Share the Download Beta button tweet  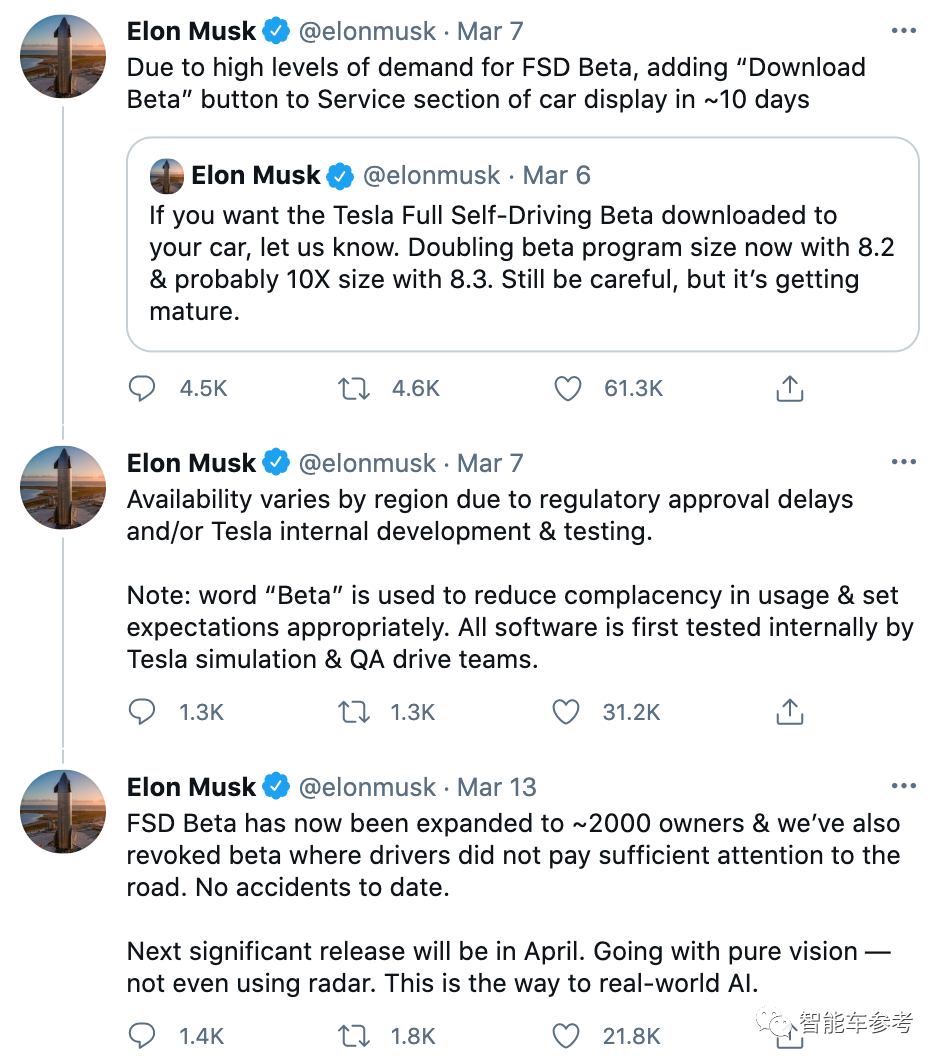[x=790, y=388]
